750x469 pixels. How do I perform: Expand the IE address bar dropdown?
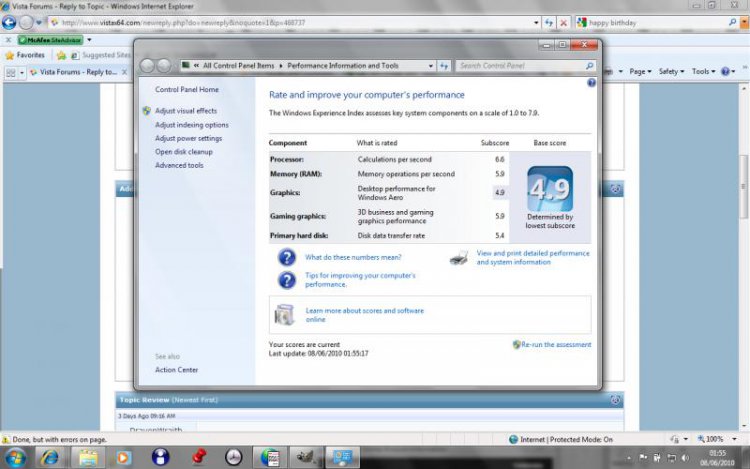coord(536,22)
